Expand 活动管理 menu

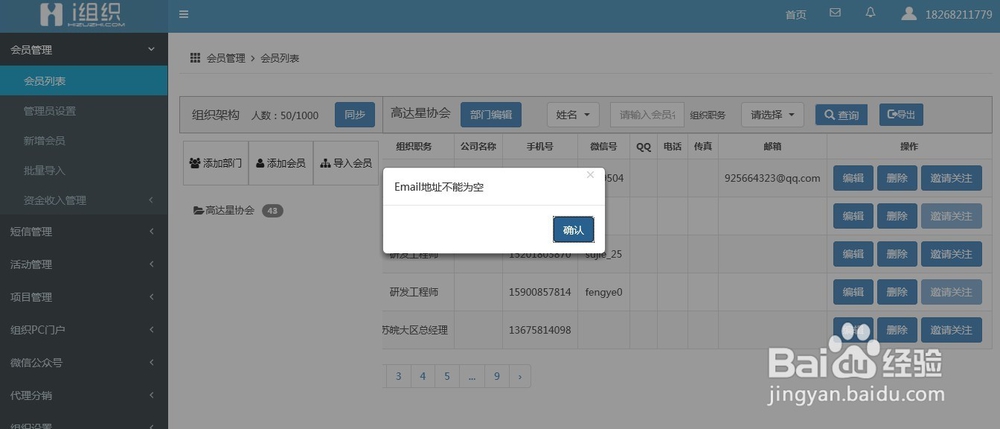pos(84,265)
